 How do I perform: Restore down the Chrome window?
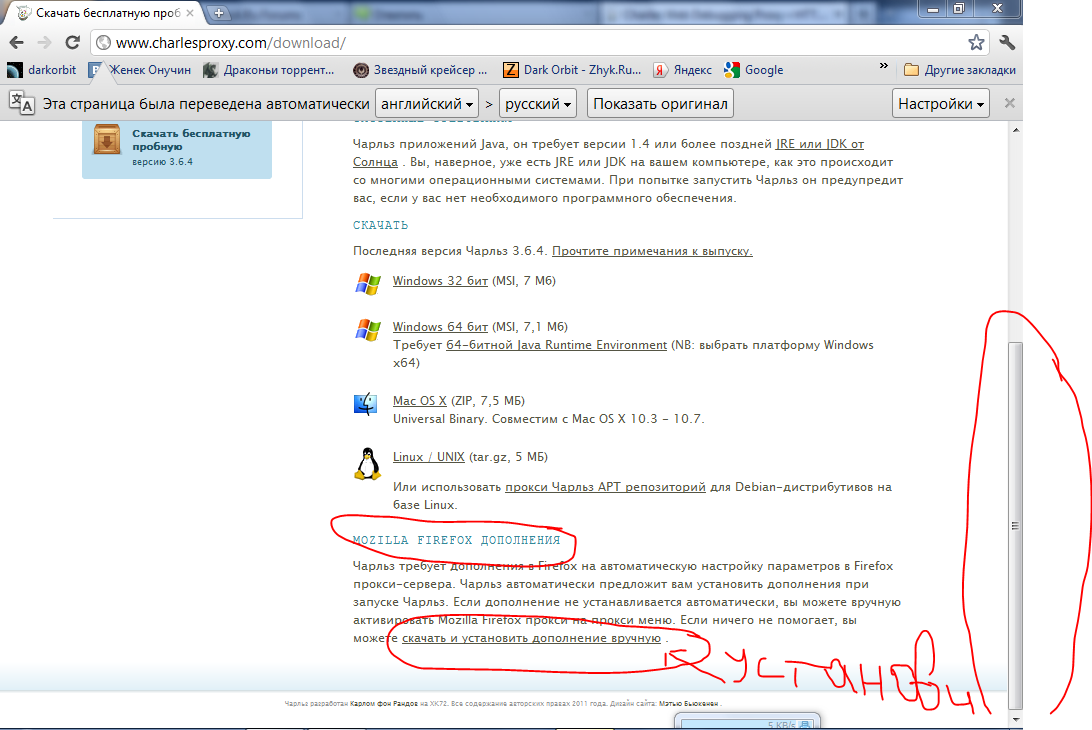pos(960,8)
